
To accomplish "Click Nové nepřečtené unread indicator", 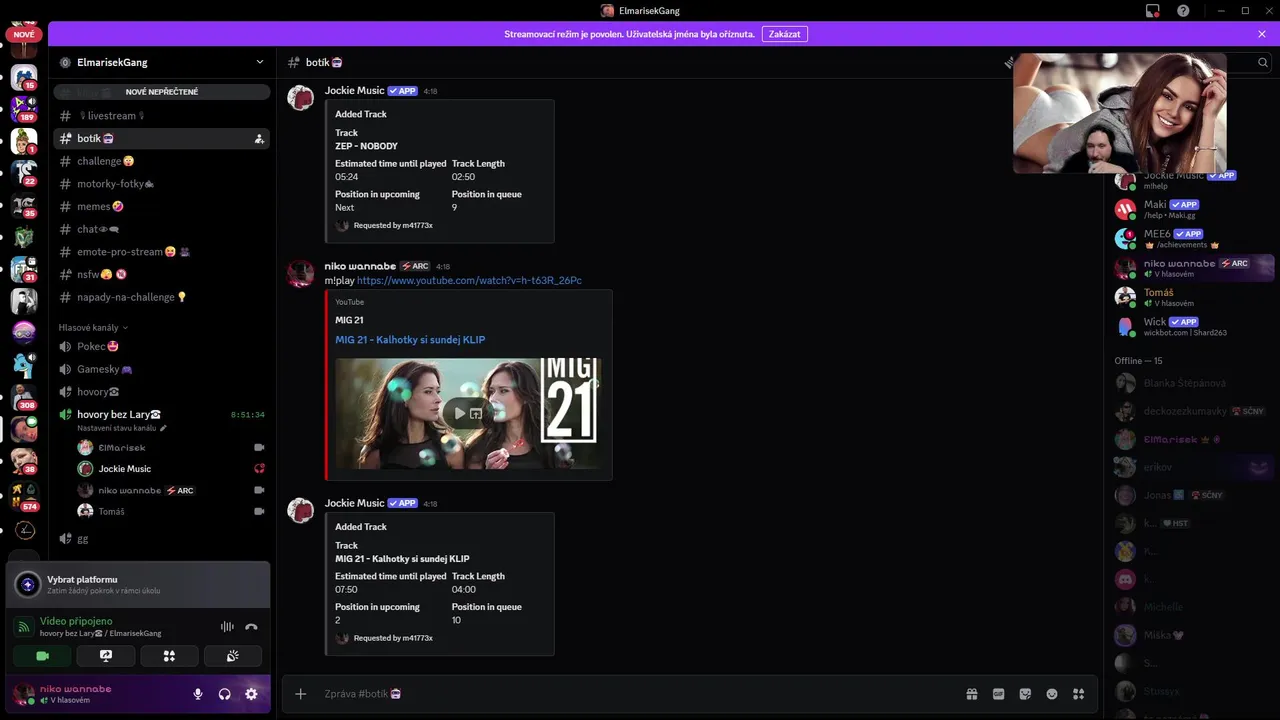I will coord(162,92).
